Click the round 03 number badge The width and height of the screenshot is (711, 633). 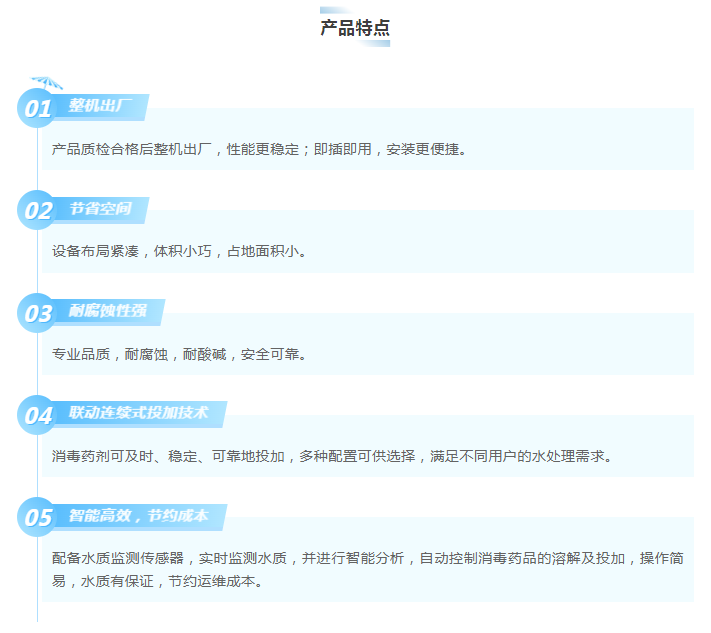[38, 313]
